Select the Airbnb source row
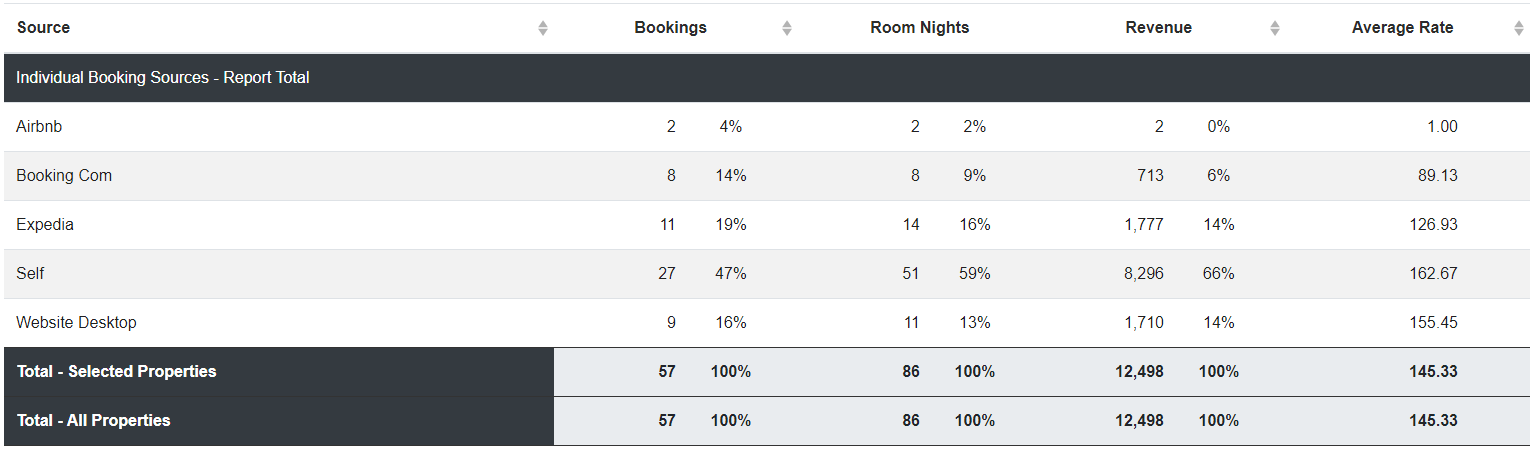Viewport: 1540px width, 467px height. pyautogui.click(x=767, y=127)
